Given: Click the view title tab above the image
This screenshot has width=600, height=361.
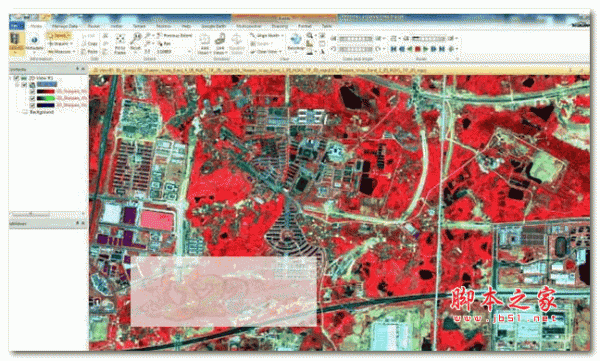Looking at the screenshot, I should (260, 70).
